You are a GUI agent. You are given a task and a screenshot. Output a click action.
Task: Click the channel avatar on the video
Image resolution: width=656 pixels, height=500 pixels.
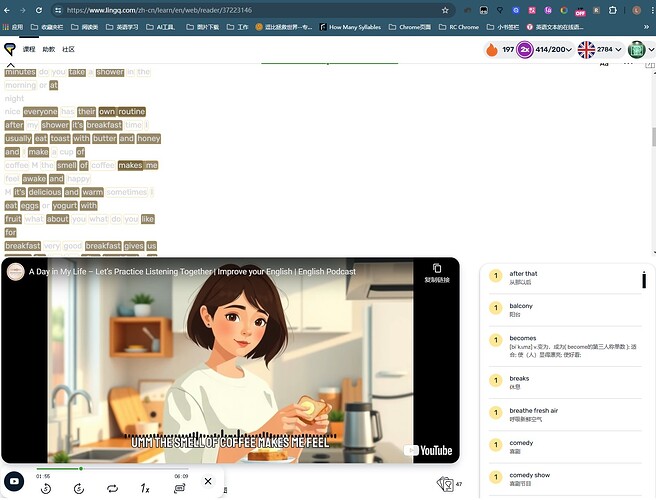tap(15, 272)
